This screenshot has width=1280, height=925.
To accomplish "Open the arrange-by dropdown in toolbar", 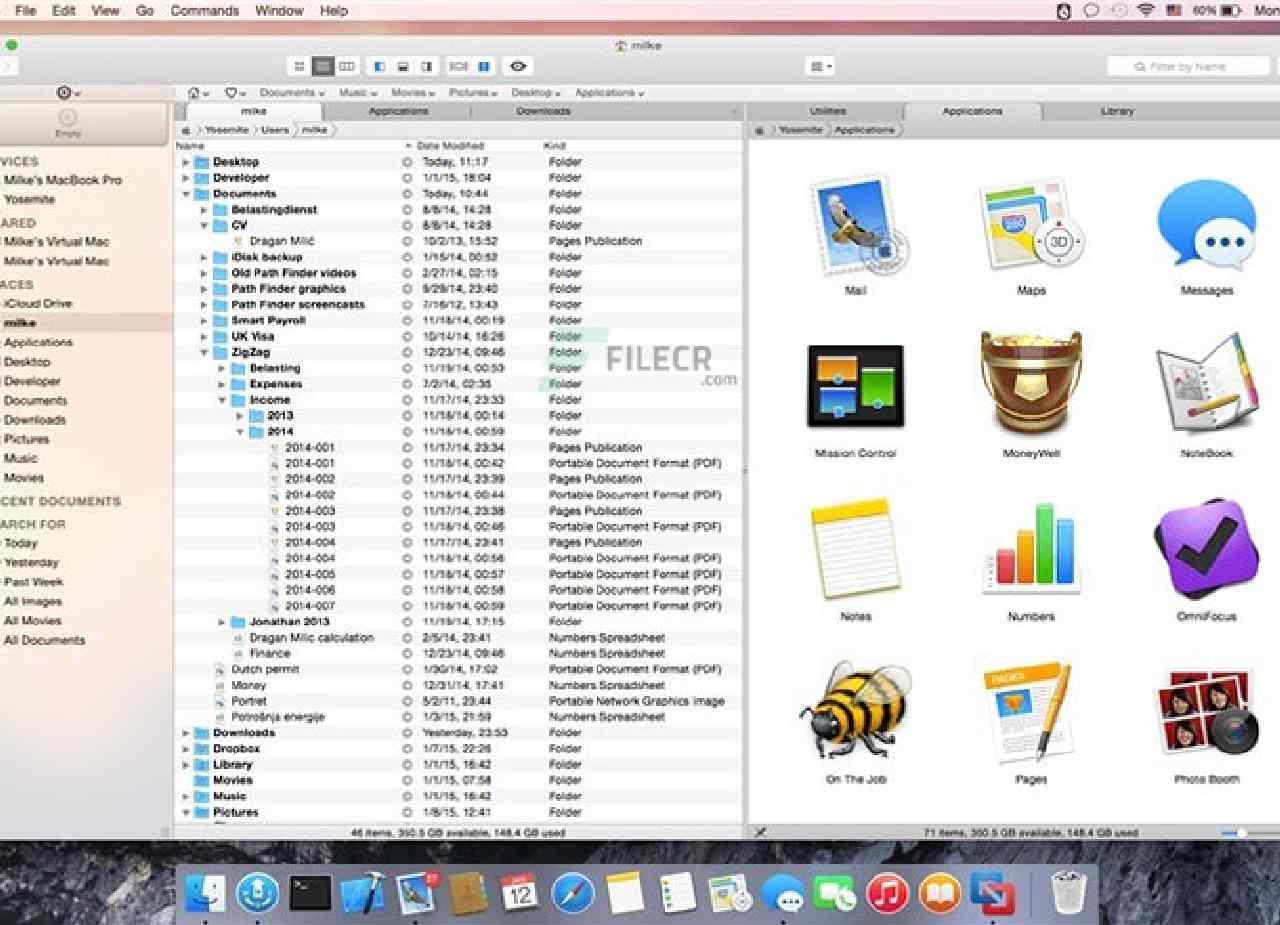I will point(821,66).
